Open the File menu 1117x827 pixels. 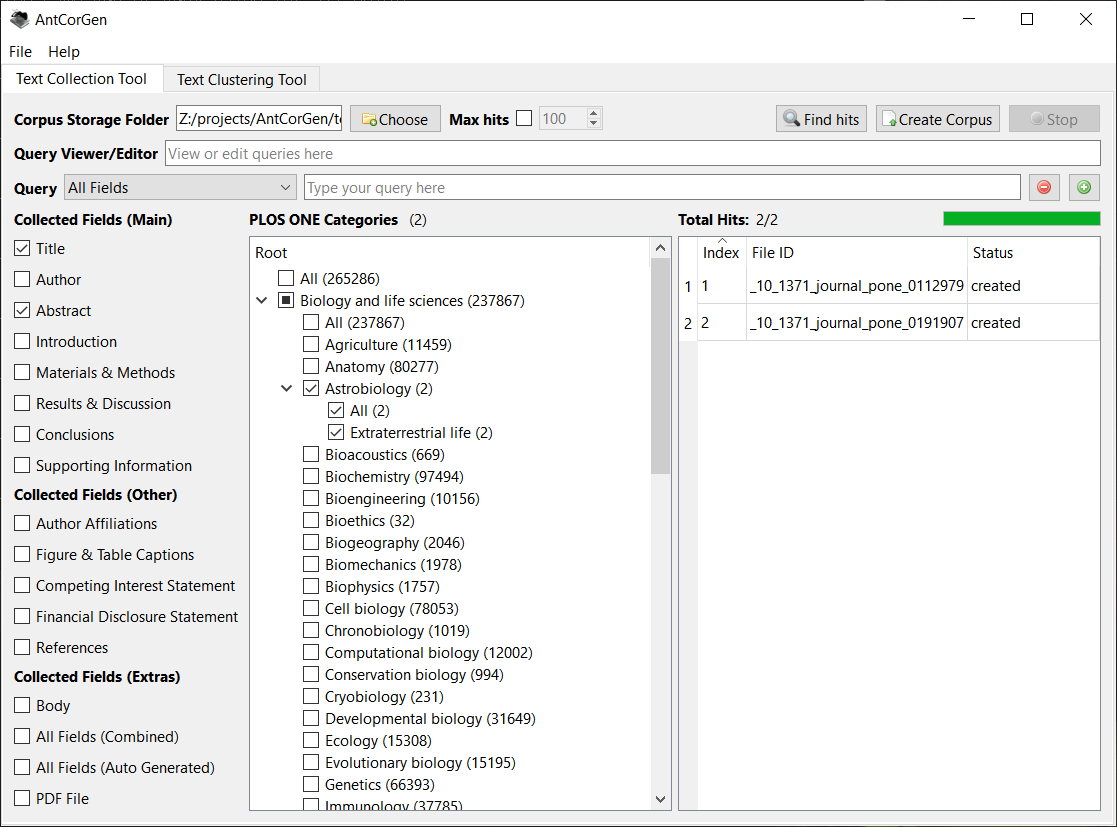click(20, 52)
